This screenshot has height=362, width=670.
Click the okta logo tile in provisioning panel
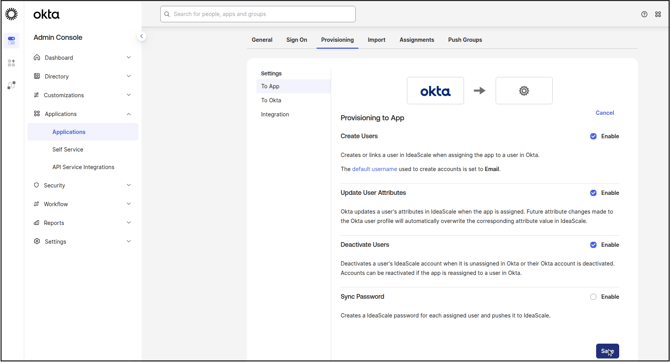pos(435,91)
